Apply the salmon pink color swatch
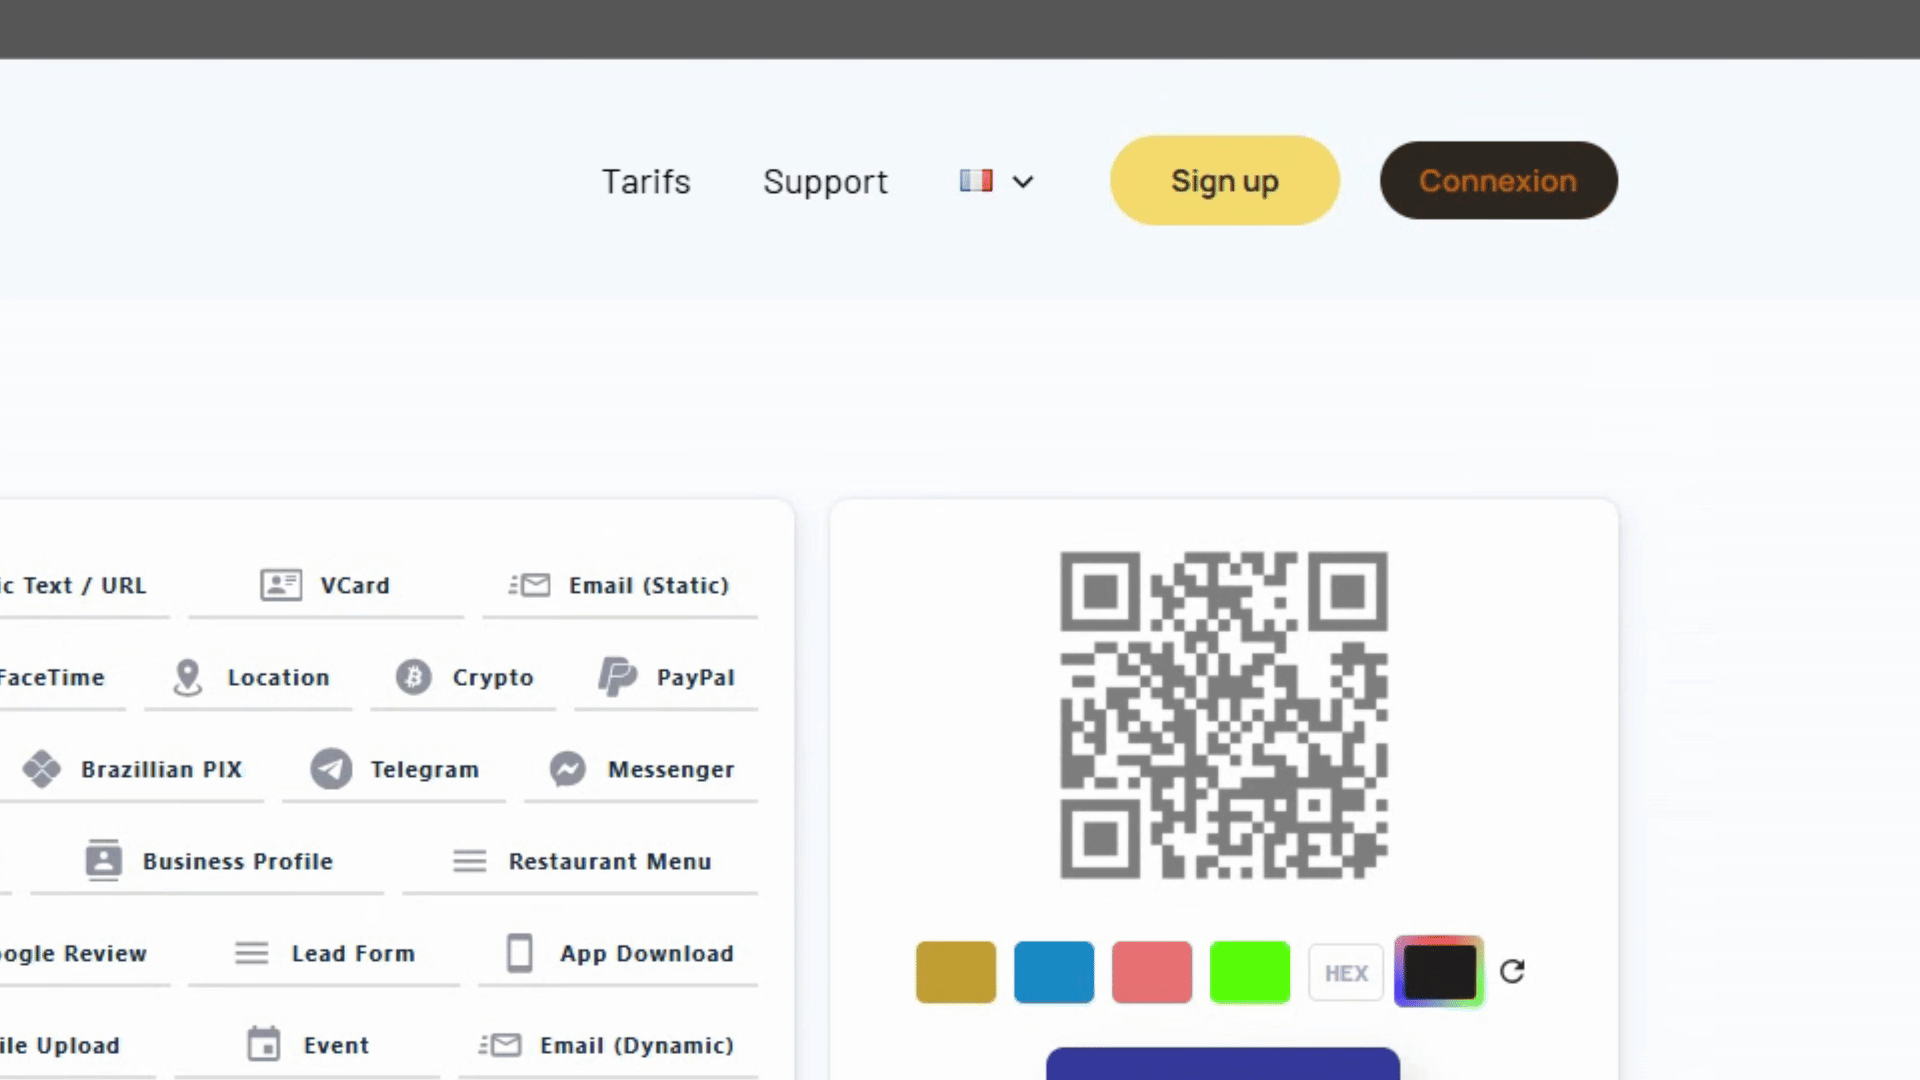Image resolution: width=1920 pixels, height=1080 pixels. [x=1152, y=972]
